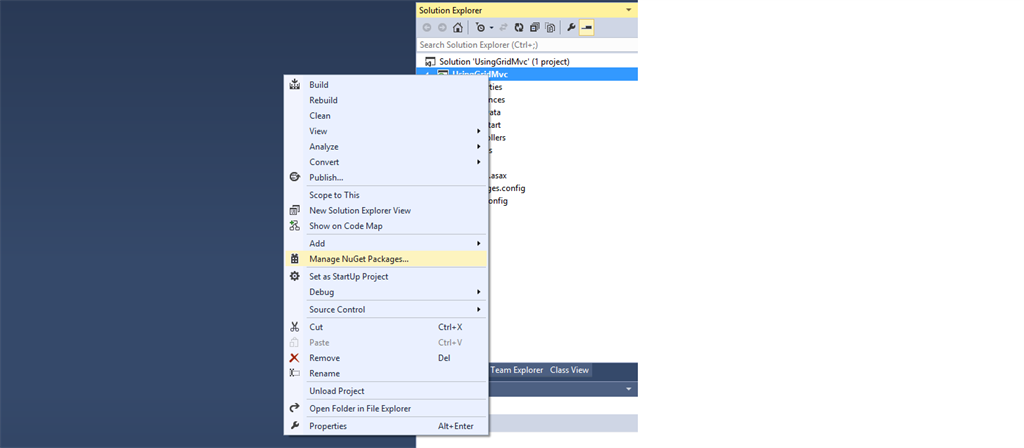Toggle the Preview Selected Items button
The width and height of the screenshot is (1024, 448).
(586, 27)
